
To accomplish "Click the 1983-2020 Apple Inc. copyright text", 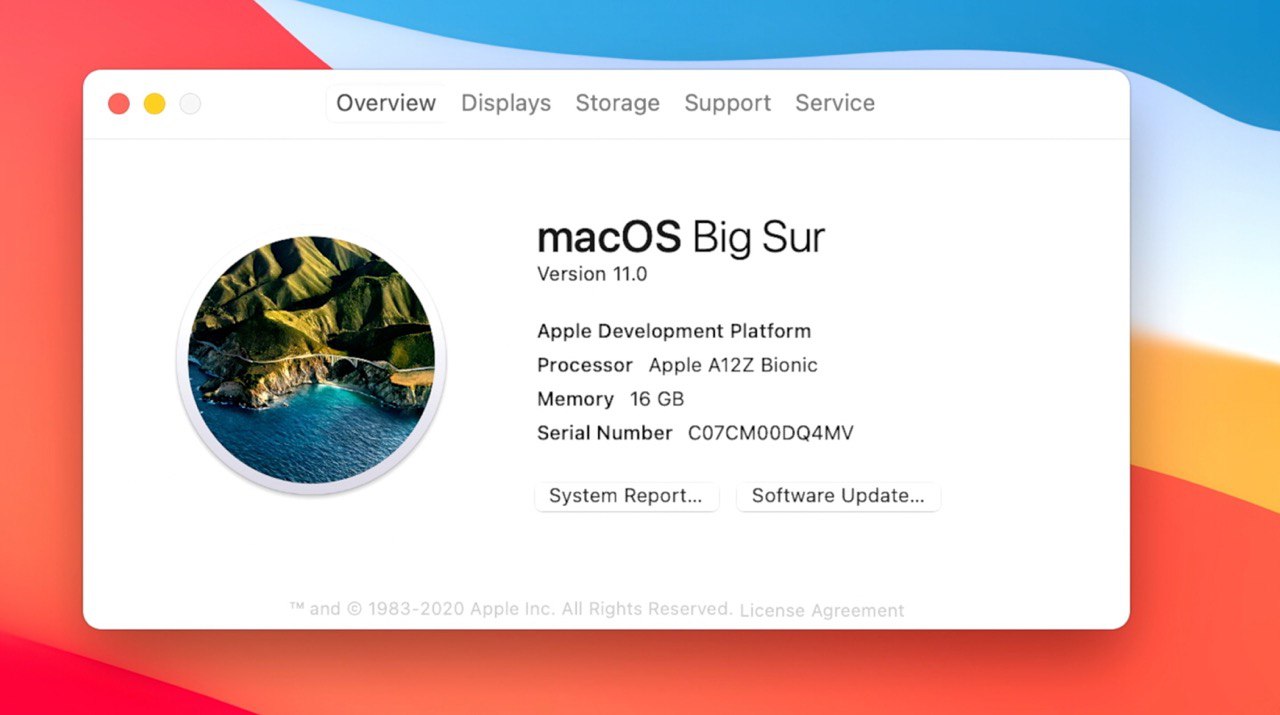I will pyautogui.click(x=511, y=608).
